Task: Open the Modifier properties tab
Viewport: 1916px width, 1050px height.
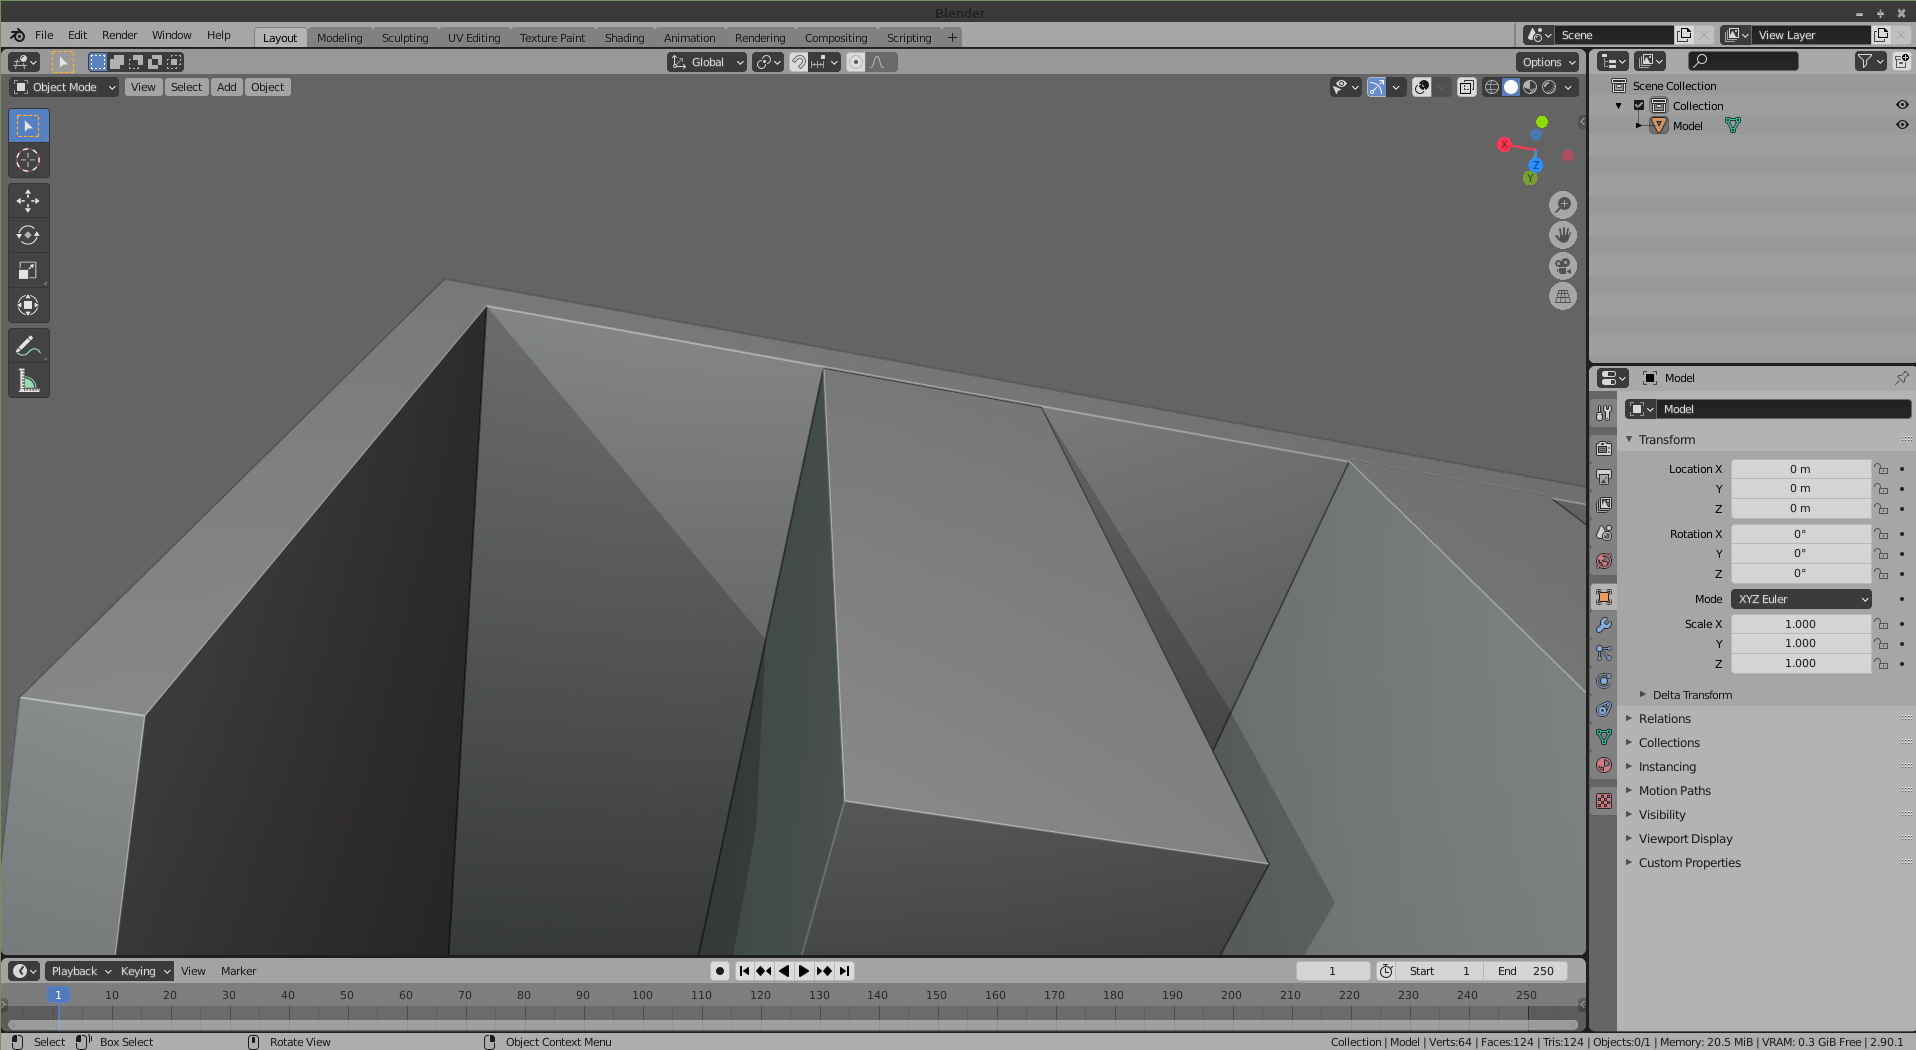Action: pos(1604,625)
